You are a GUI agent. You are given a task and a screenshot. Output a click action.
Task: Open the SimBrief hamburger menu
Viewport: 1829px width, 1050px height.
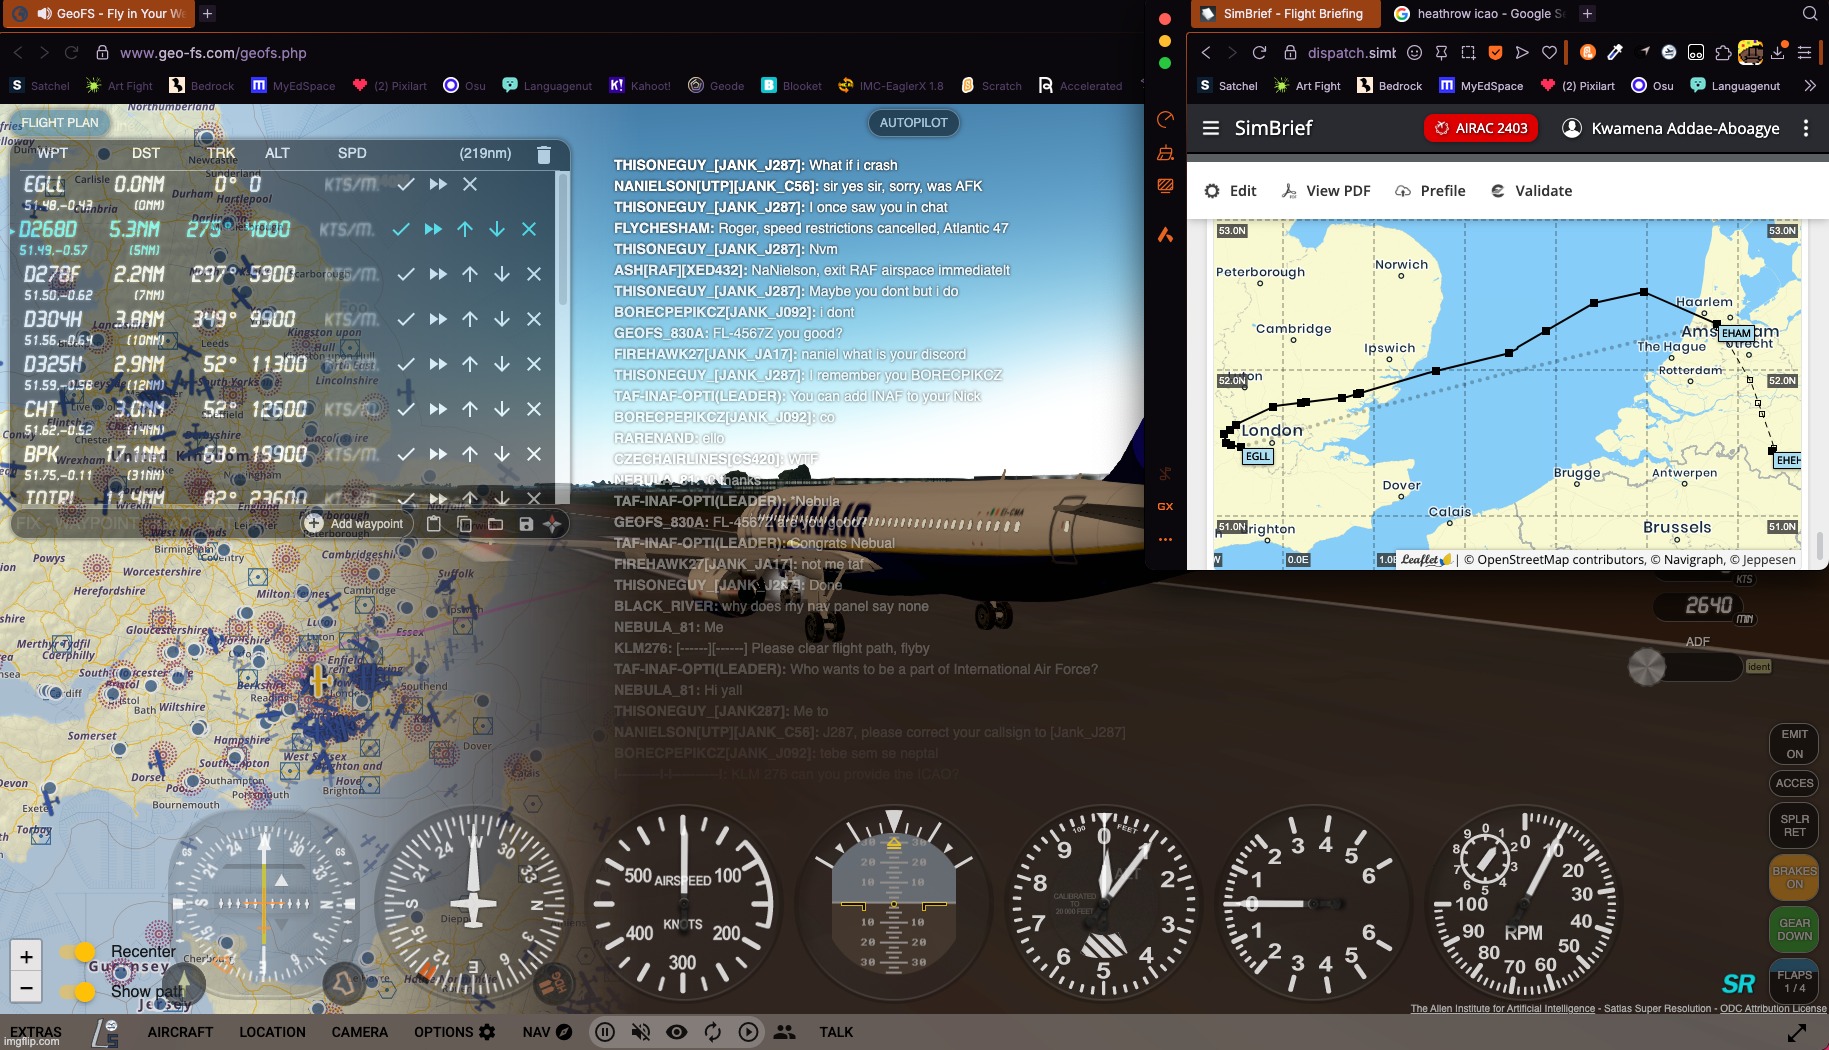pyautogui.click(x=1211, y=128)
